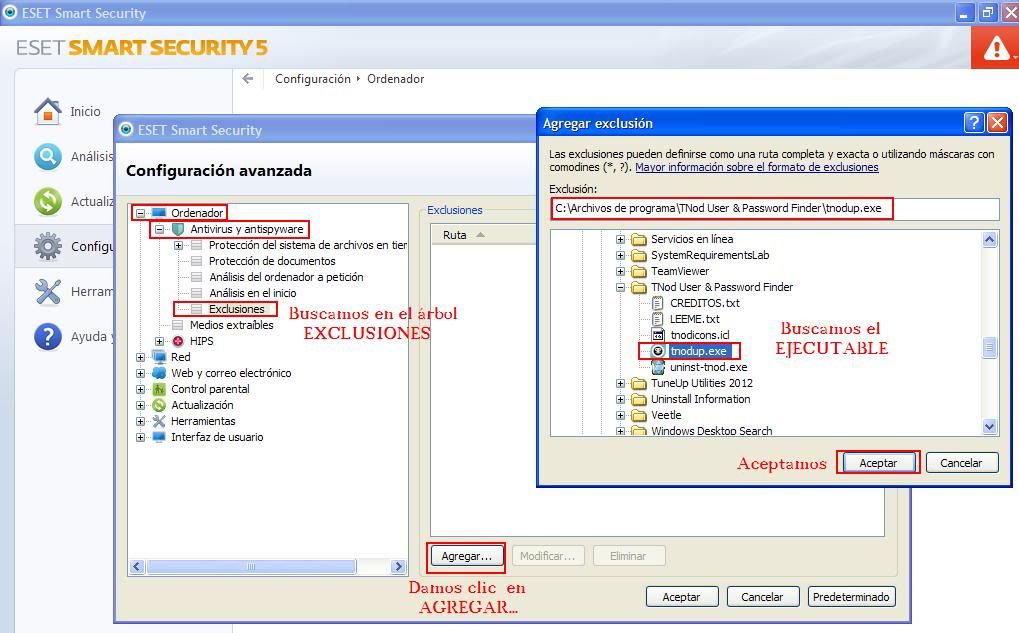Select Protección de documentos tree item
Viewport: 1019px width, 633px height.
272,261
